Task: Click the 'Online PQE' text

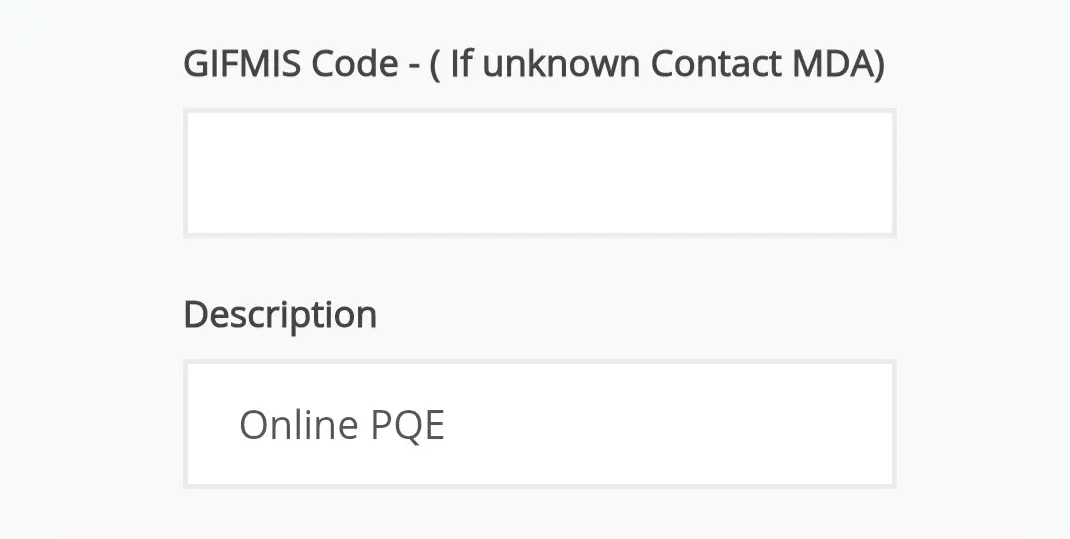Action: [341, 425]
